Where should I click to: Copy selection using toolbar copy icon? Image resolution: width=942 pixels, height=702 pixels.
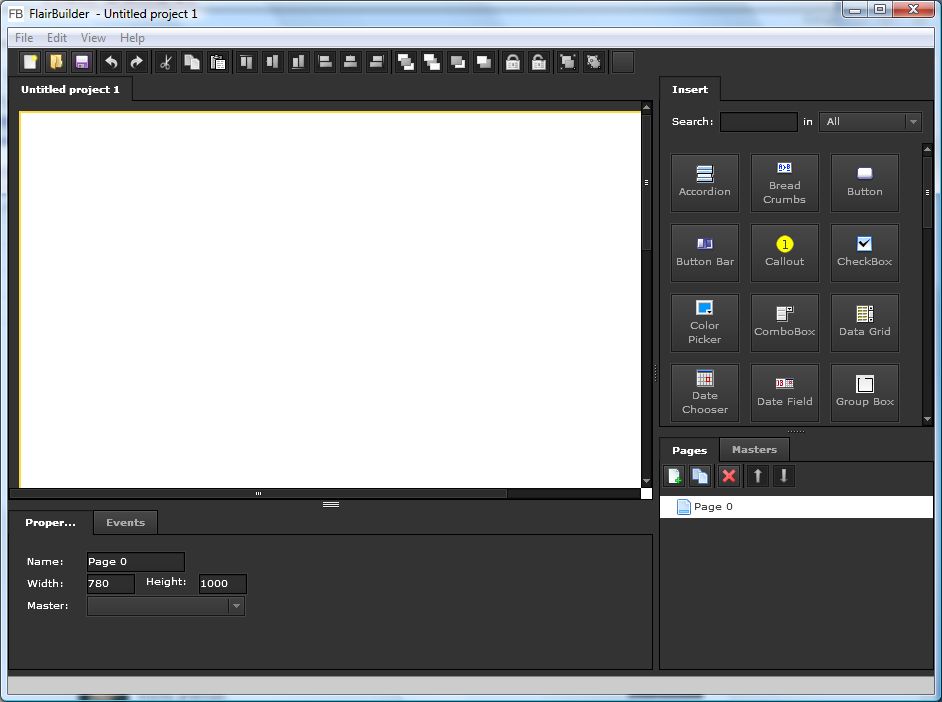tap(192, 62)
